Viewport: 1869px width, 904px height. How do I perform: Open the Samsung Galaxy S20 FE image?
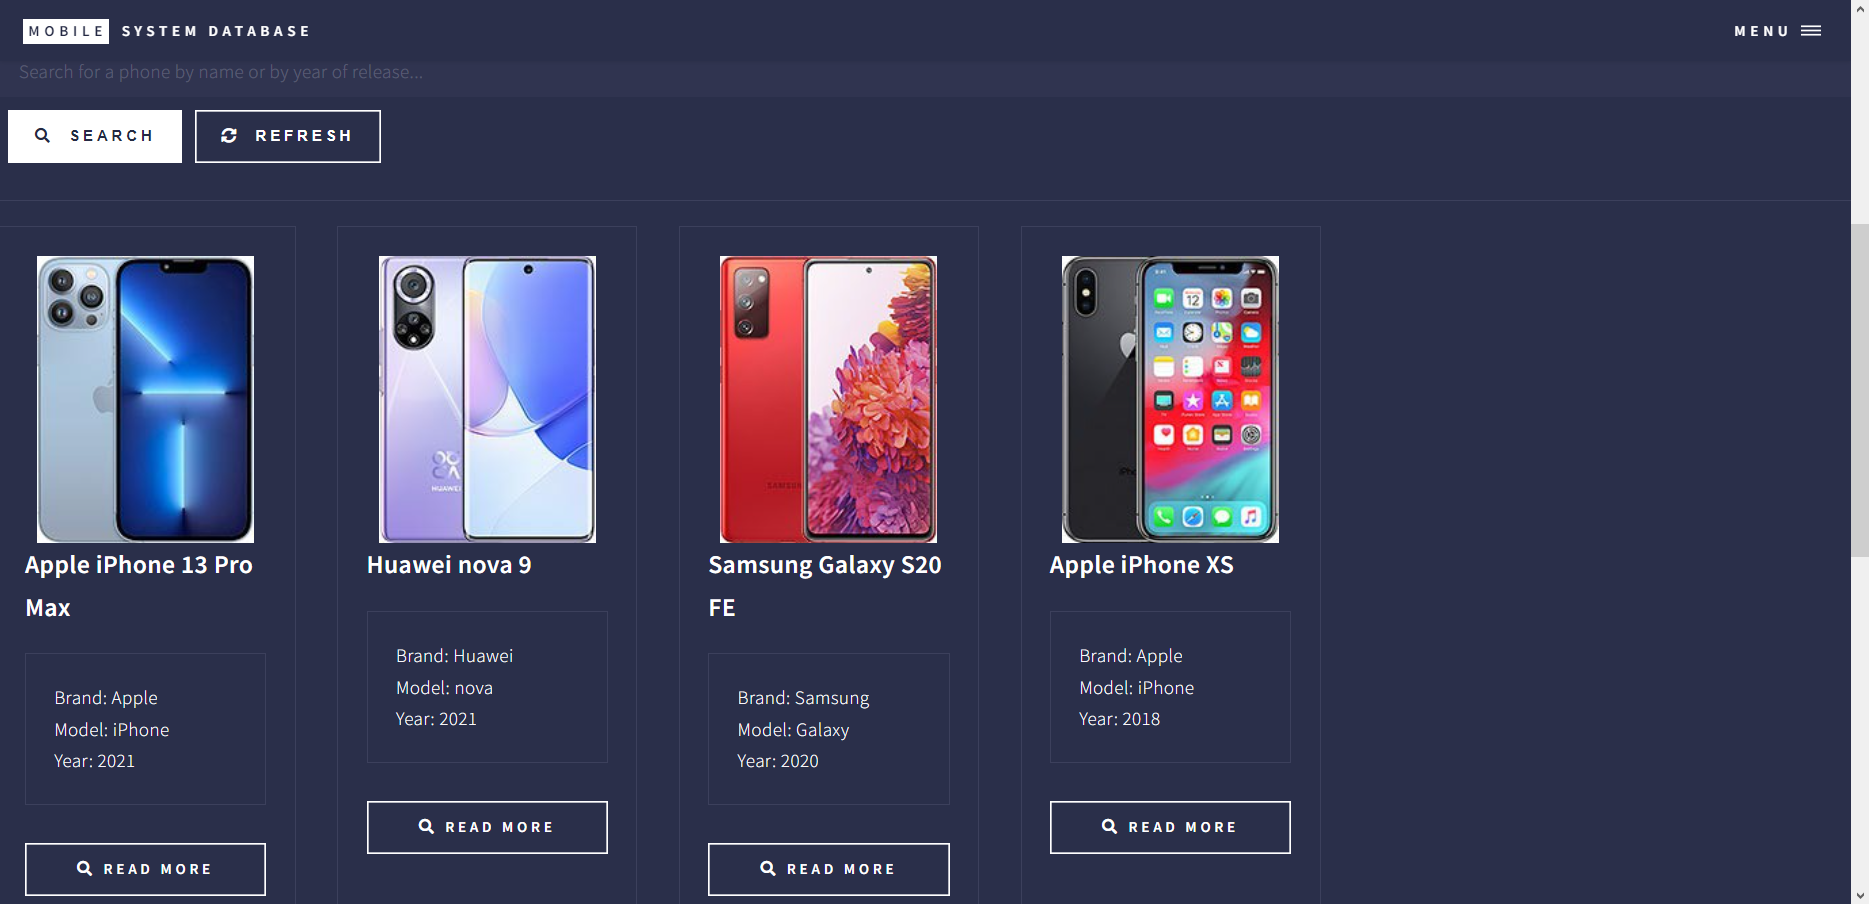pyautogui.click(x=829, y=399)
